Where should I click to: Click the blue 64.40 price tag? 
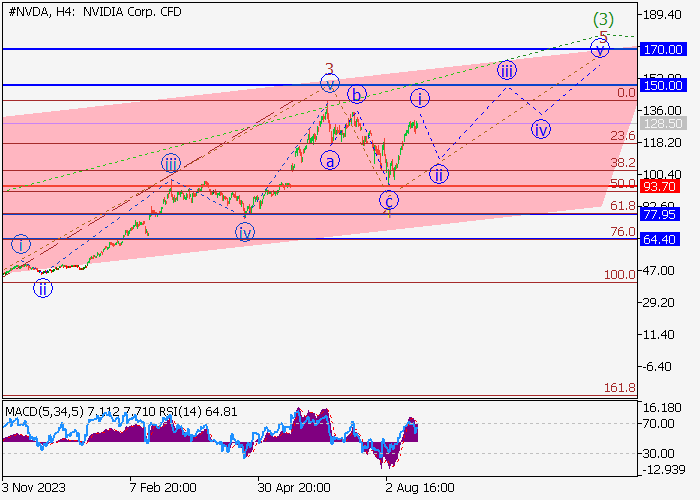point(659,239)
